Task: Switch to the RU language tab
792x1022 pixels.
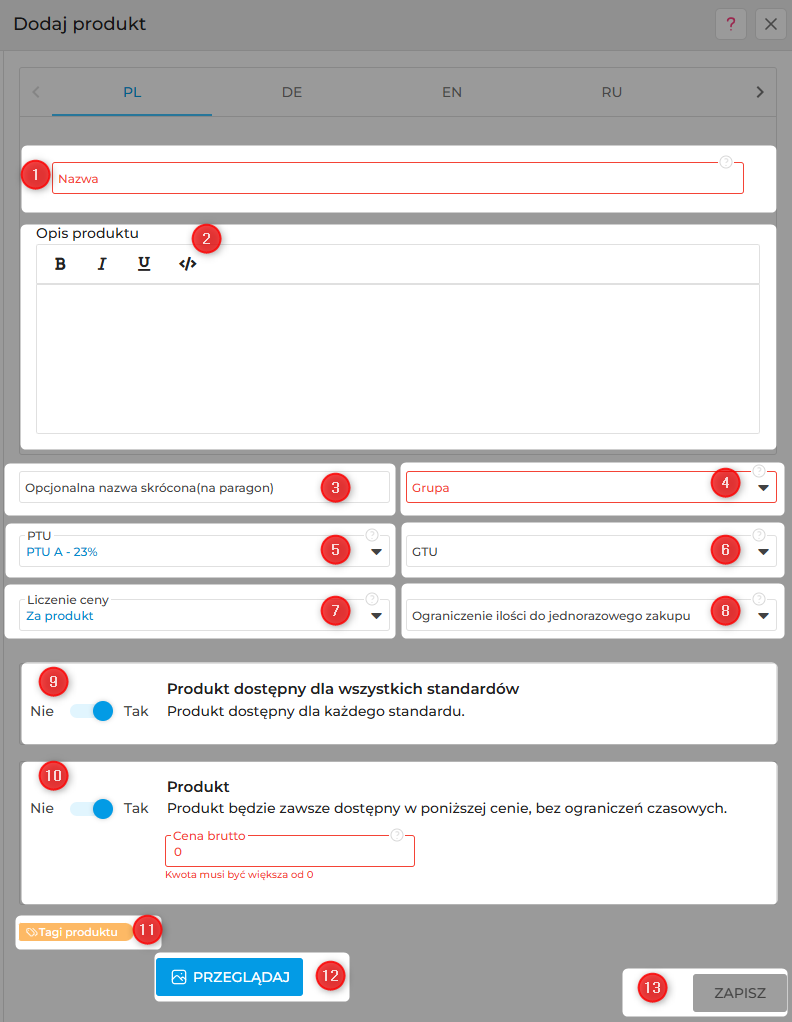Action: [x=611, y=92]
